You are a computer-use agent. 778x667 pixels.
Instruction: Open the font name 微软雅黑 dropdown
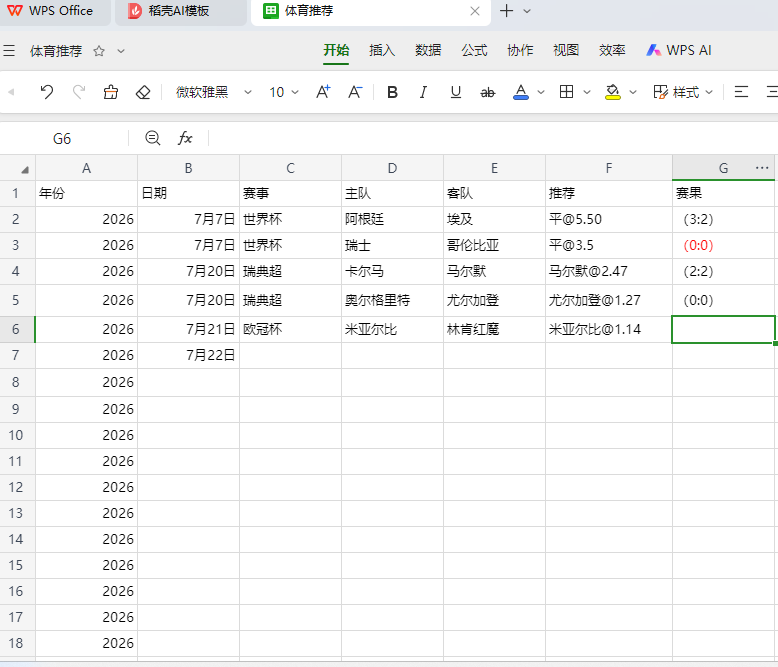point(214,92)
